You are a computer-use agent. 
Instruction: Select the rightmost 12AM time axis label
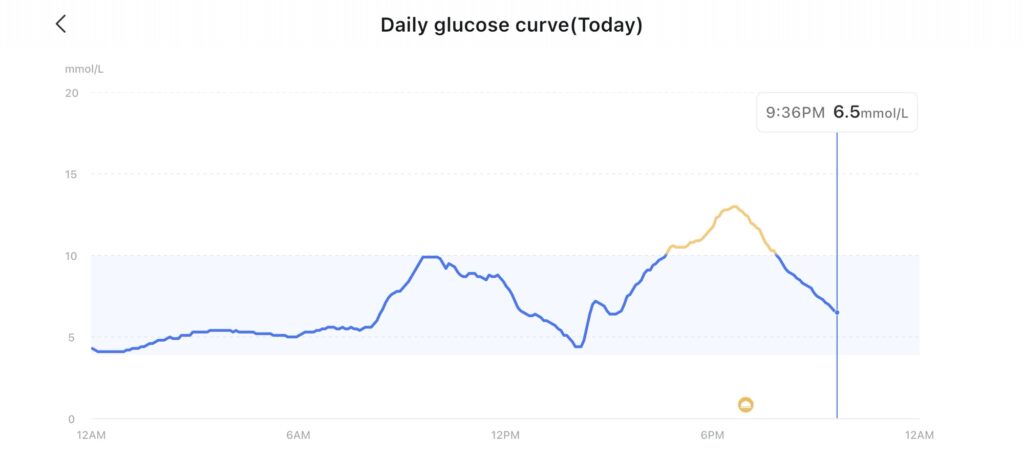[919, 435]
